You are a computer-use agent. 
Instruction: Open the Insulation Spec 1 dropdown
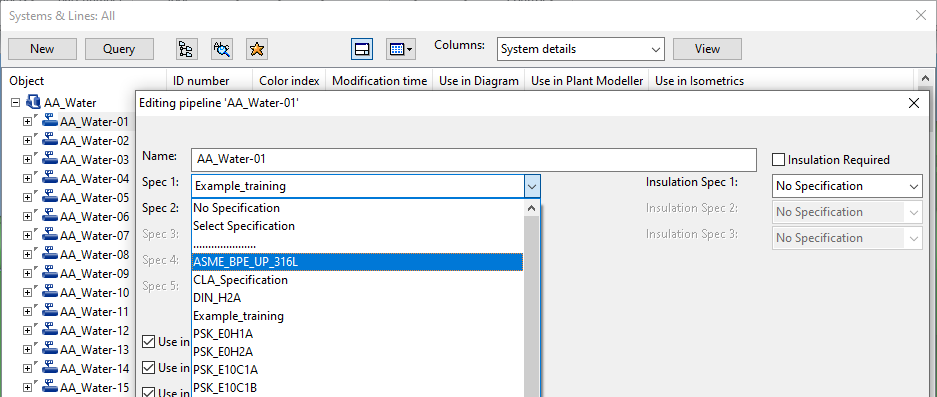pyautogui.click(x=847, y=186)
